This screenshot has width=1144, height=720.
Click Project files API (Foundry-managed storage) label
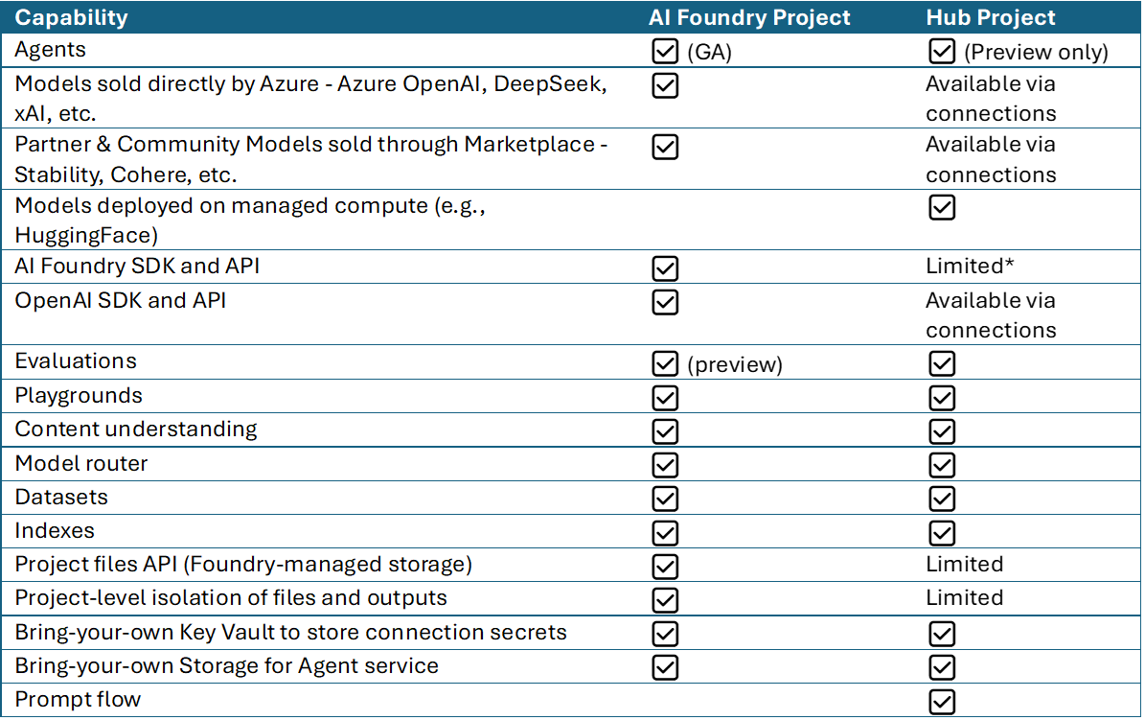tap(244, 565)
